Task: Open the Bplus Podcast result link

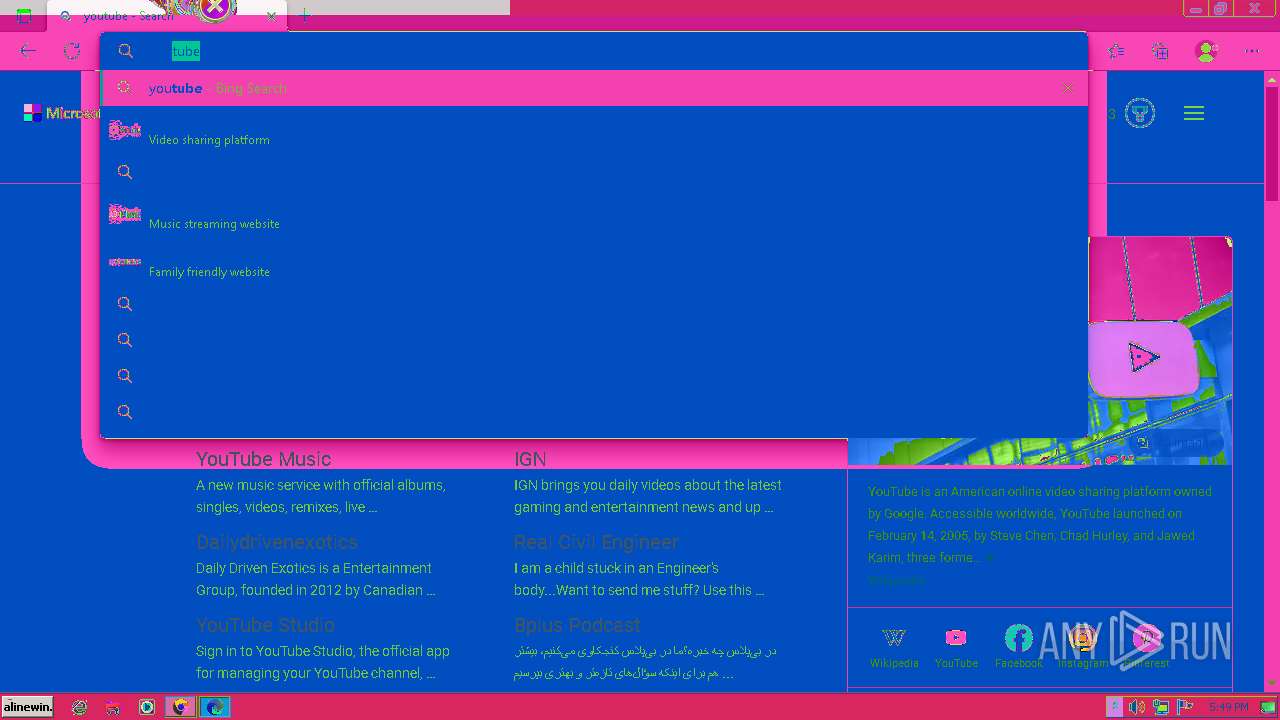Action: (577, 625)
